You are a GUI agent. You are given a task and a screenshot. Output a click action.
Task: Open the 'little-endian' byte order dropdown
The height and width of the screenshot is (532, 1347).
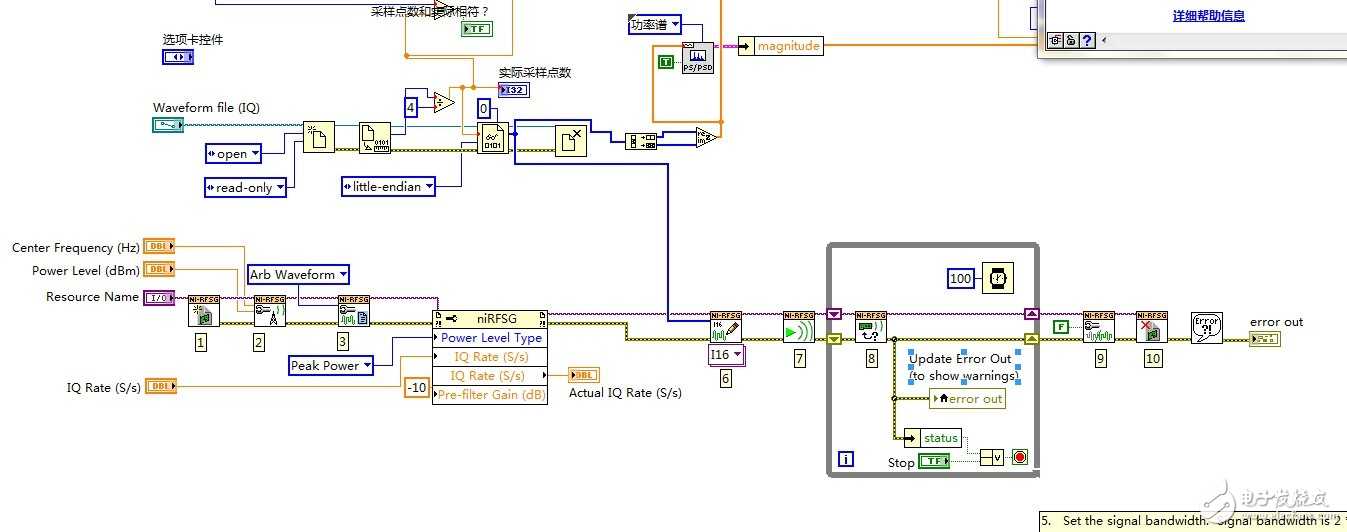[x=388, y=186]
